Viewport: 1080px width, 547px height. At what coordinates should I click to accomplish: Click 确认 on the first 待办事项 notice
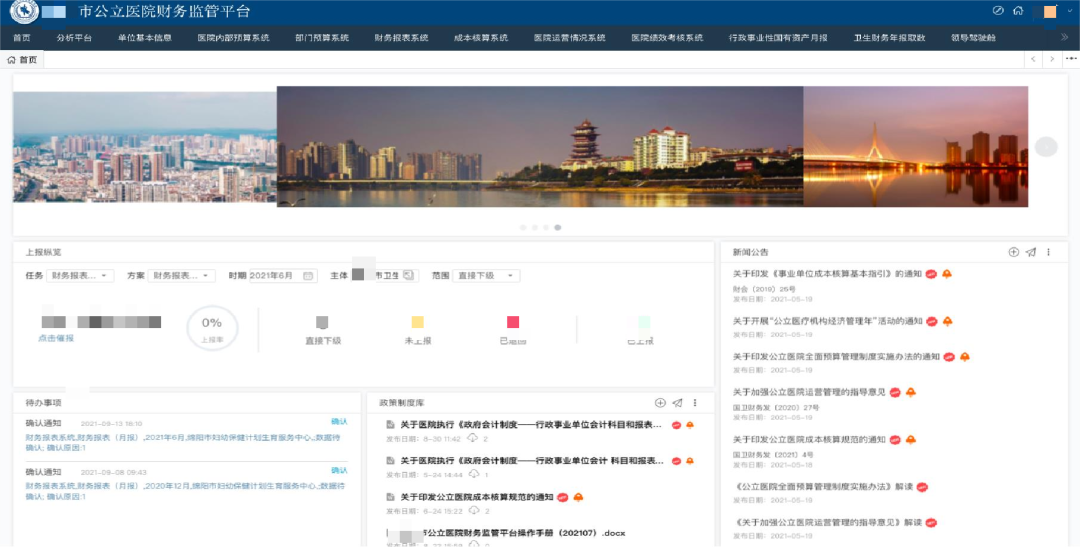(339, 422)
